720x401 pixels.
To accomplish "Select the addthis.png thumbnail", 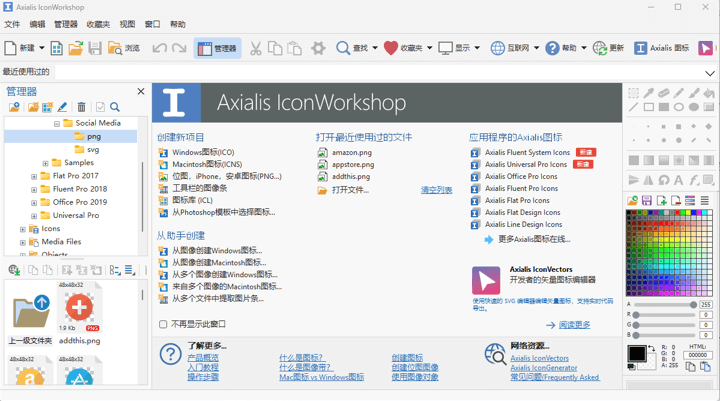I will click(79, 312).
